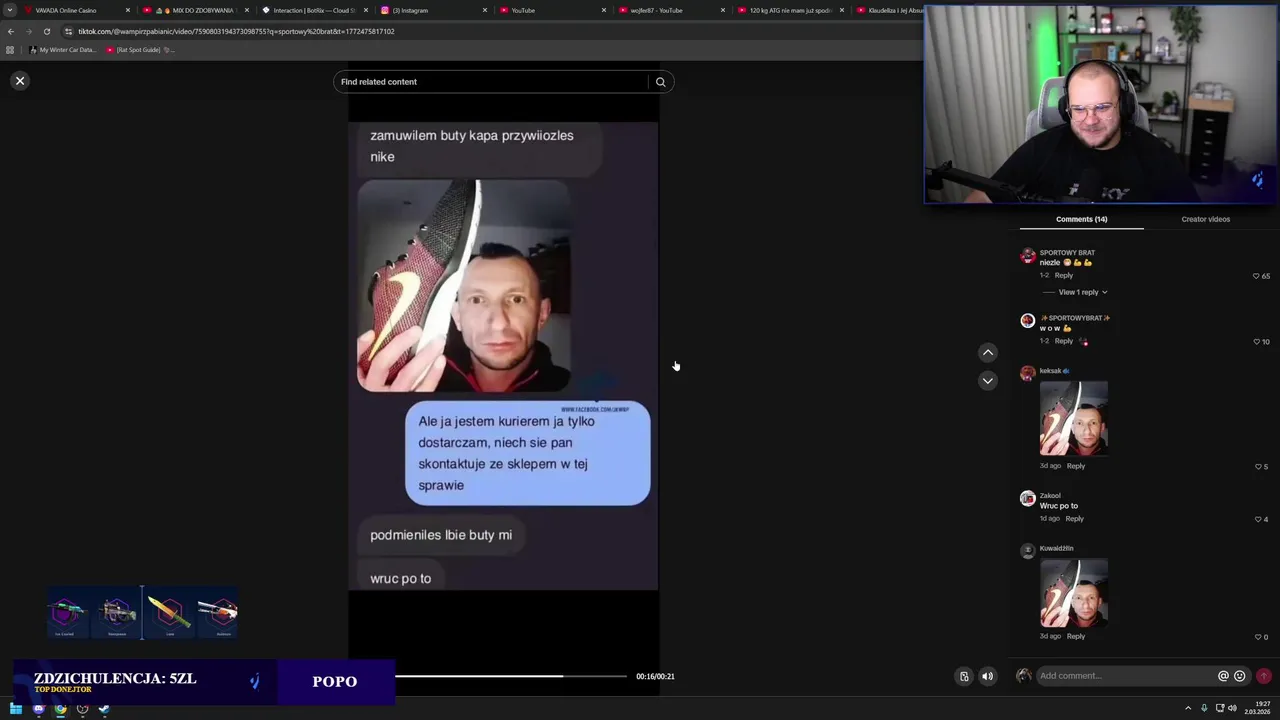Image resolution: width=1280 pixels, height=720 pixels.
Task: Switch to MIX DO ZDOBYWANIA tab
Action: click(195, 10)
